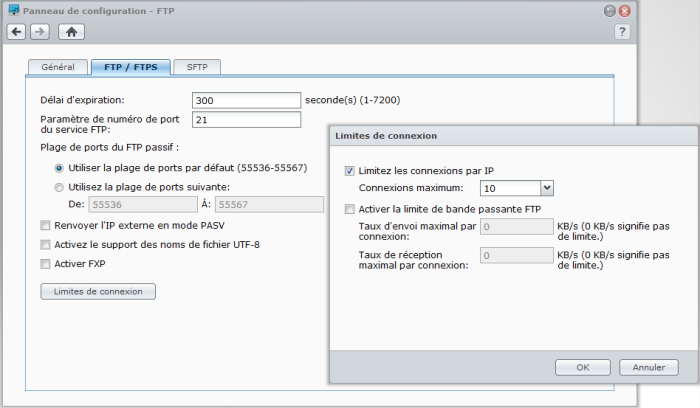
Task: Click the forward navigation arrow
Action: click(39, 32)
